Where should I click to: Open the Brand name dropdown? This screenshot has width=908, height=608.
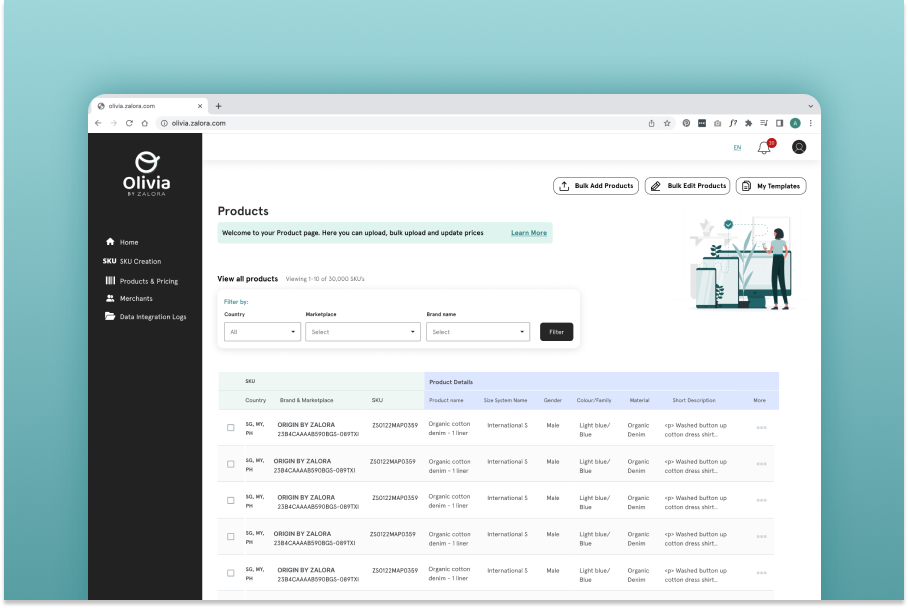click(x=478, y=332)
